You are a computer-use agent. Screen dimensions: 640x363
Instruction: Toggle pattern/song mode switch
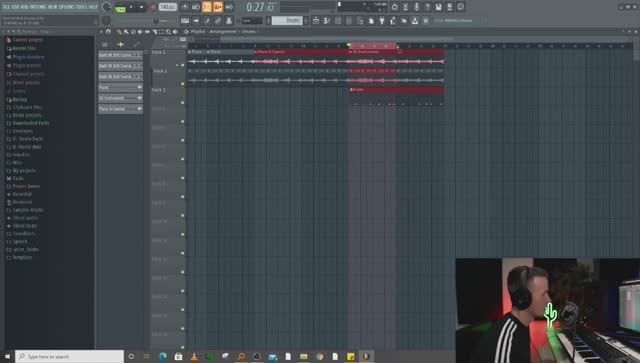[120, 8]
